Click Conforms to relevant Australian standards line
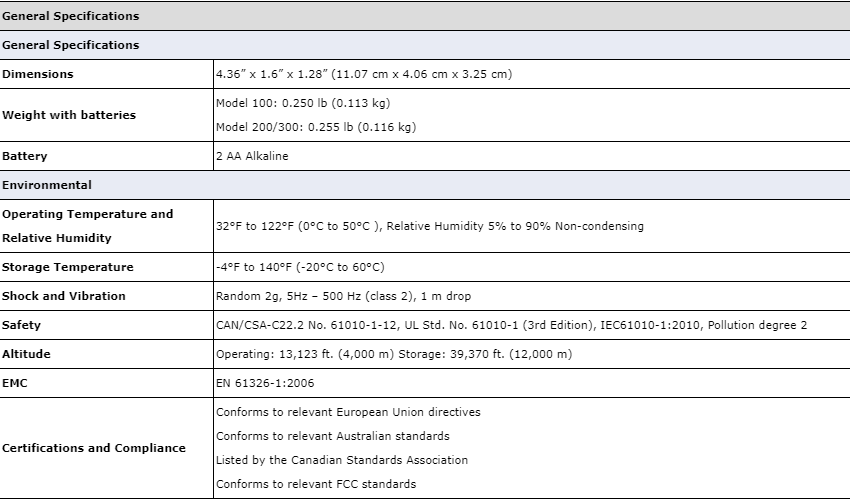 333,436
